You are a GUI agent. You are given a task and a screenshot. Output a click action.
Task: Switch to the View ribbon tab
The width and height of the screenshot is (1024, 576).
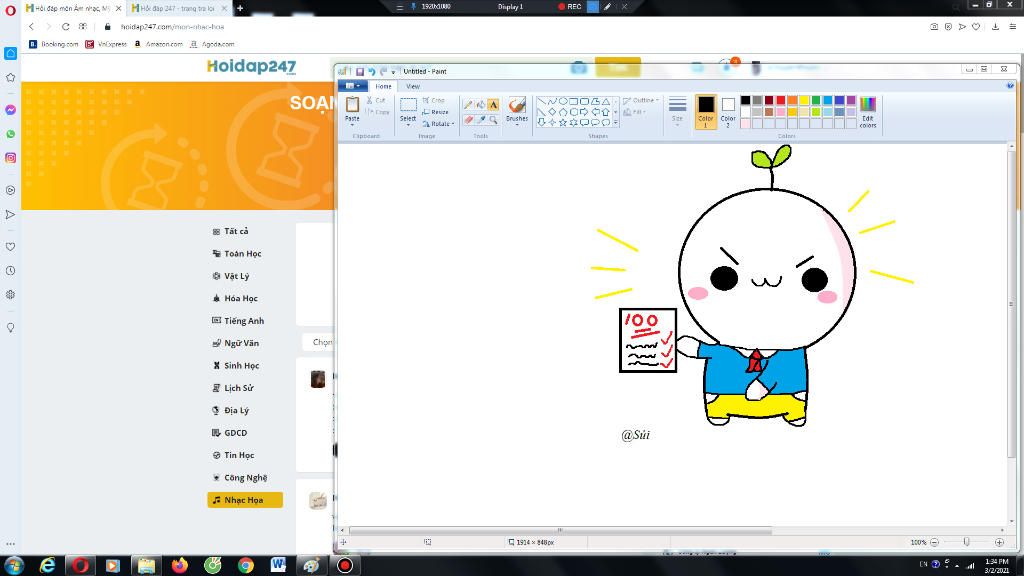click(413, 86)
